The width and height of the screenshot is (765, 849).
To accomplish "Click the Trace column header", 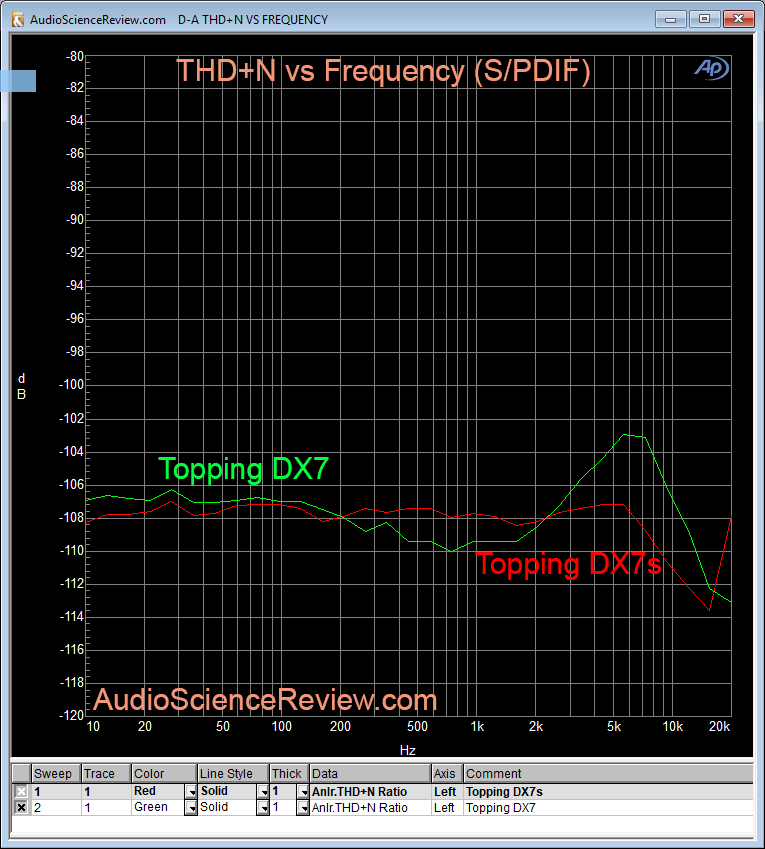I will 106,773.
